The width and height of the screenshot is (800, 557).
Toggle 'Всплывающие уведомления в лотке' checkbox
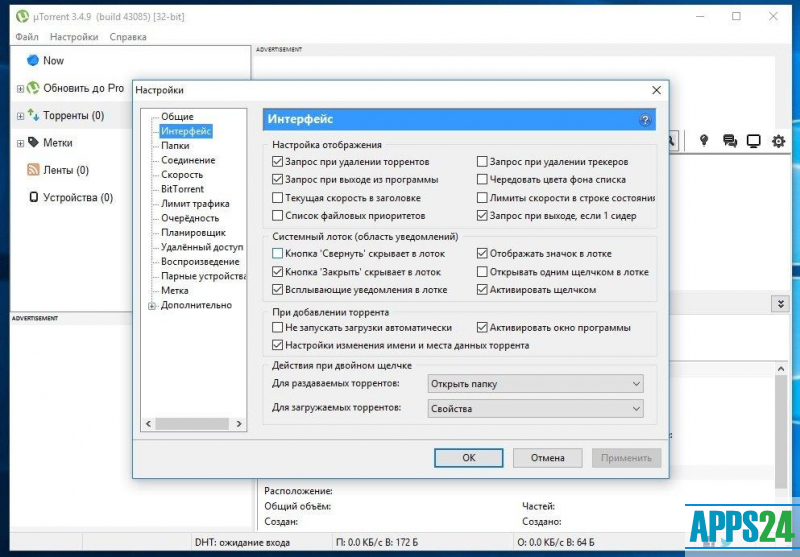tap(277, 290)
